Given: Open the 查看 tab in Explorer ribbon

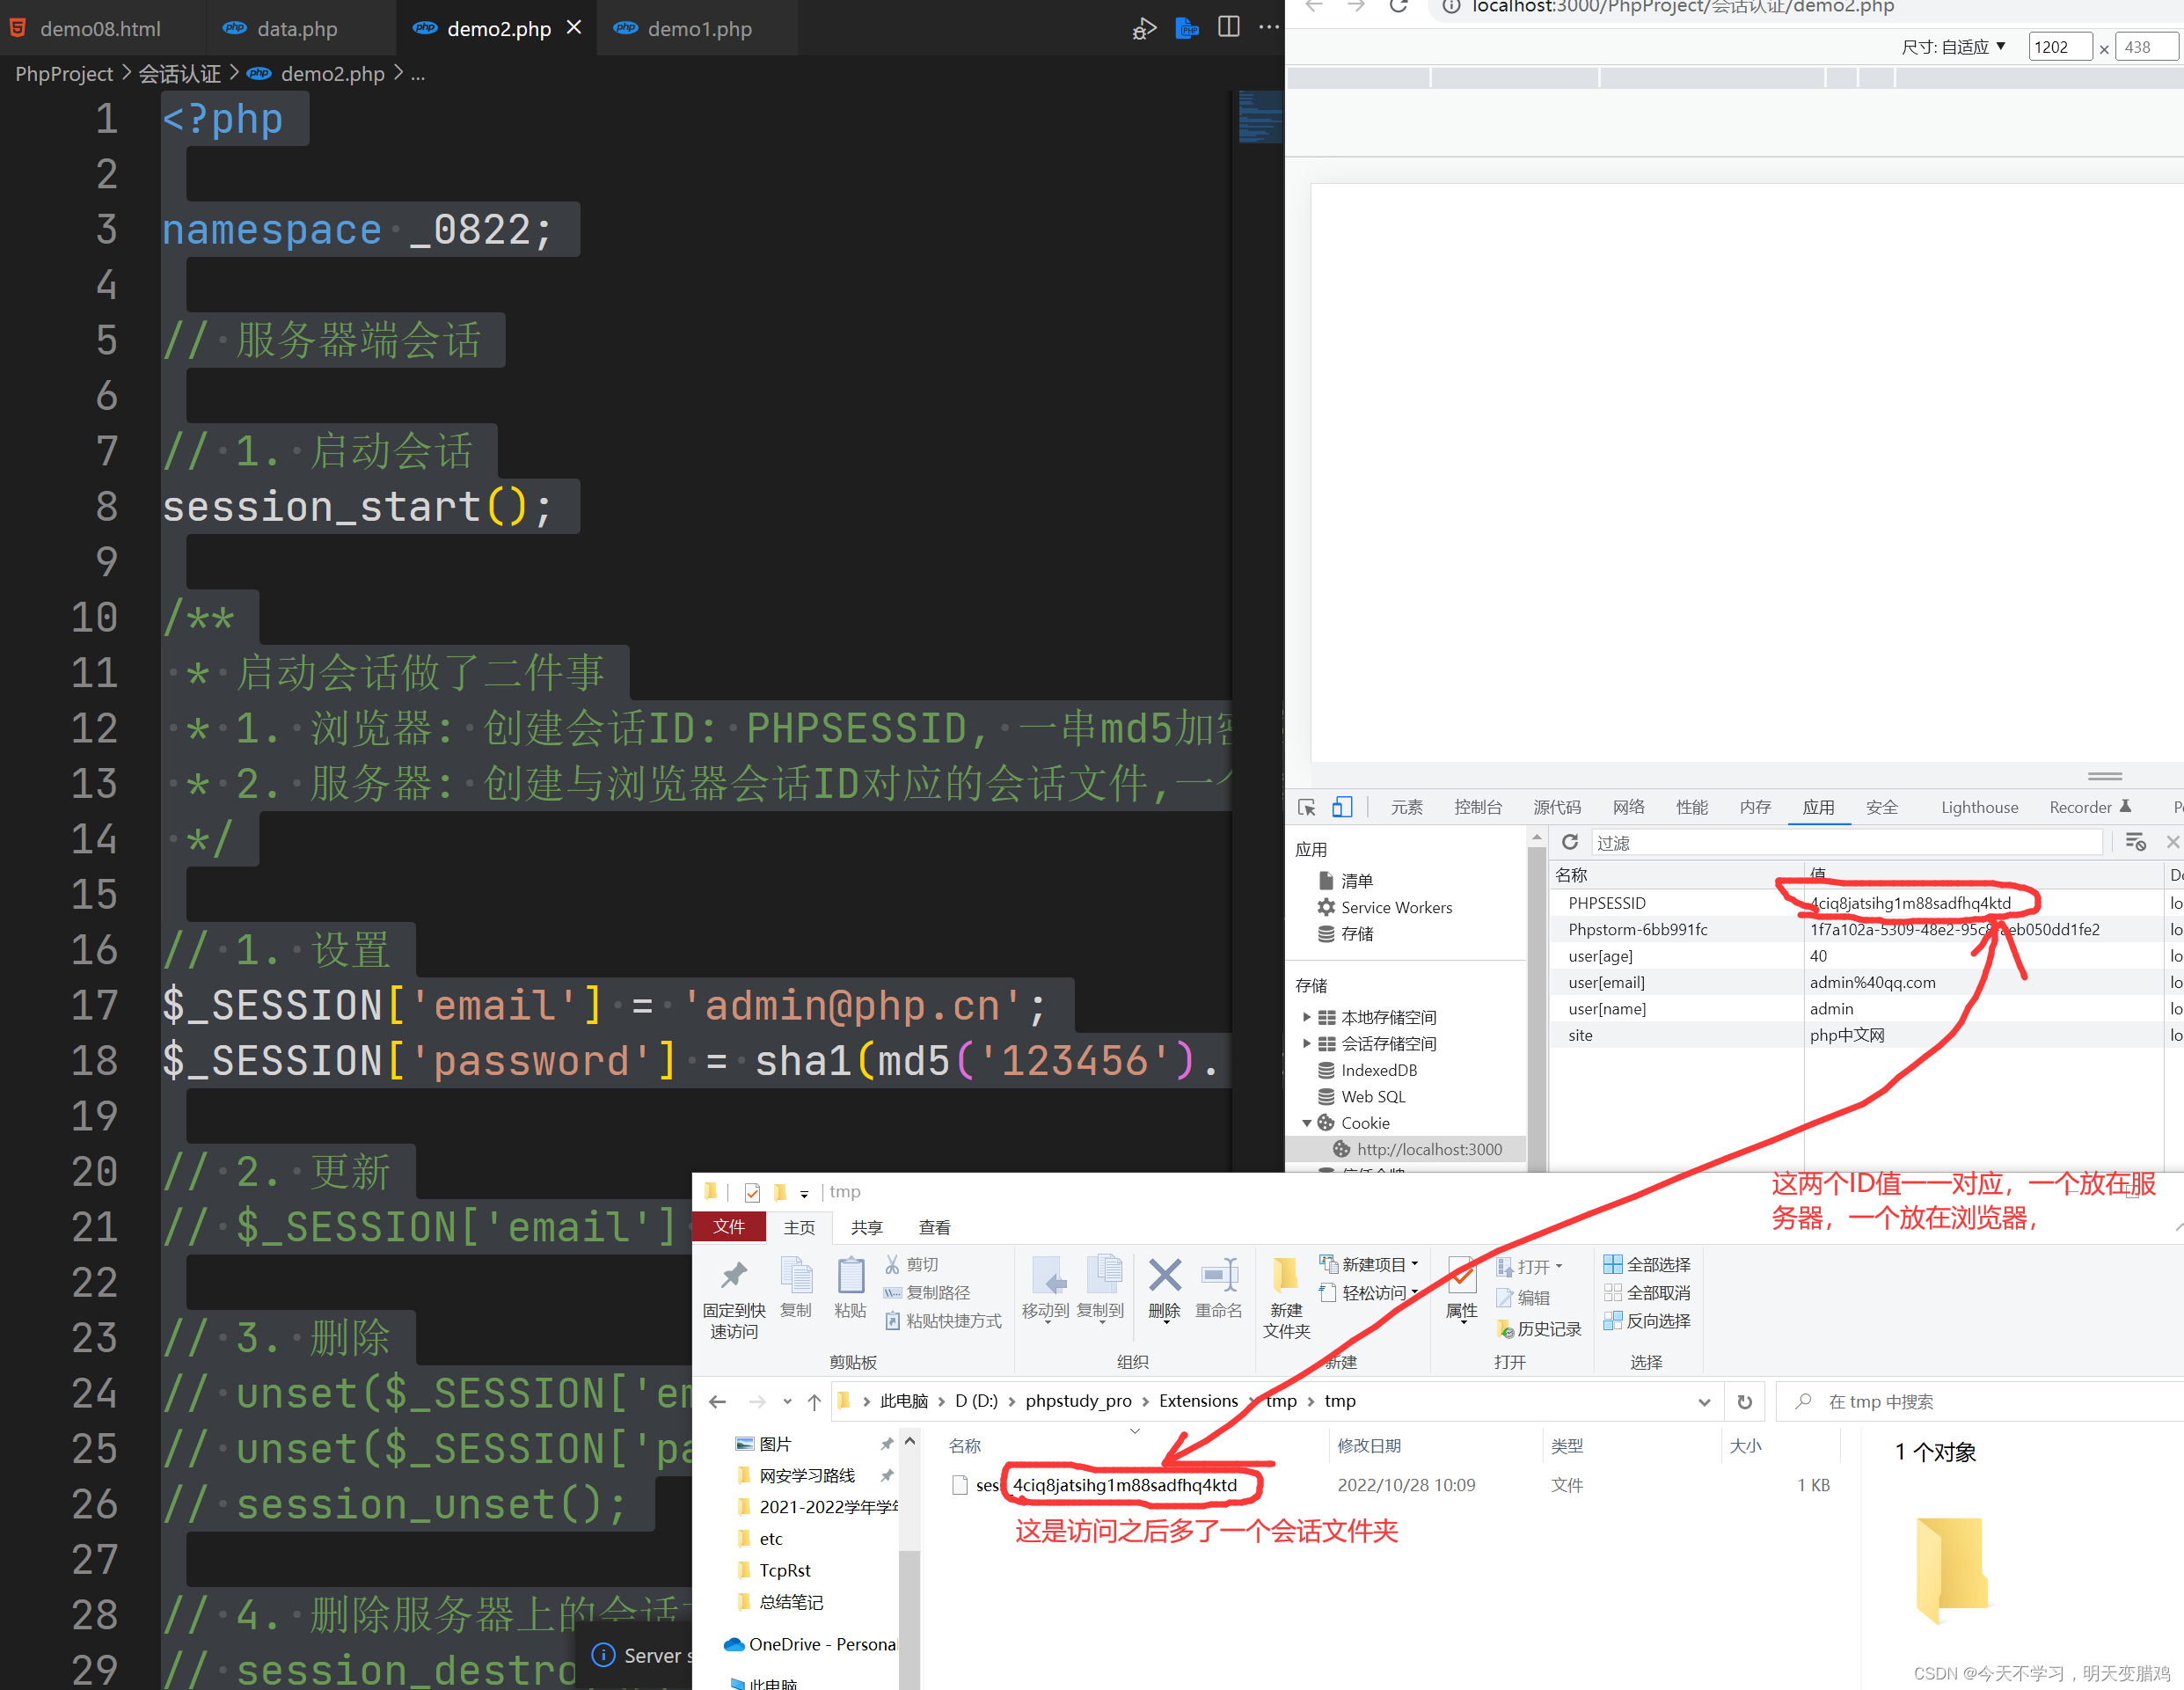Looking at the screenshot, I should point(934,1227).
